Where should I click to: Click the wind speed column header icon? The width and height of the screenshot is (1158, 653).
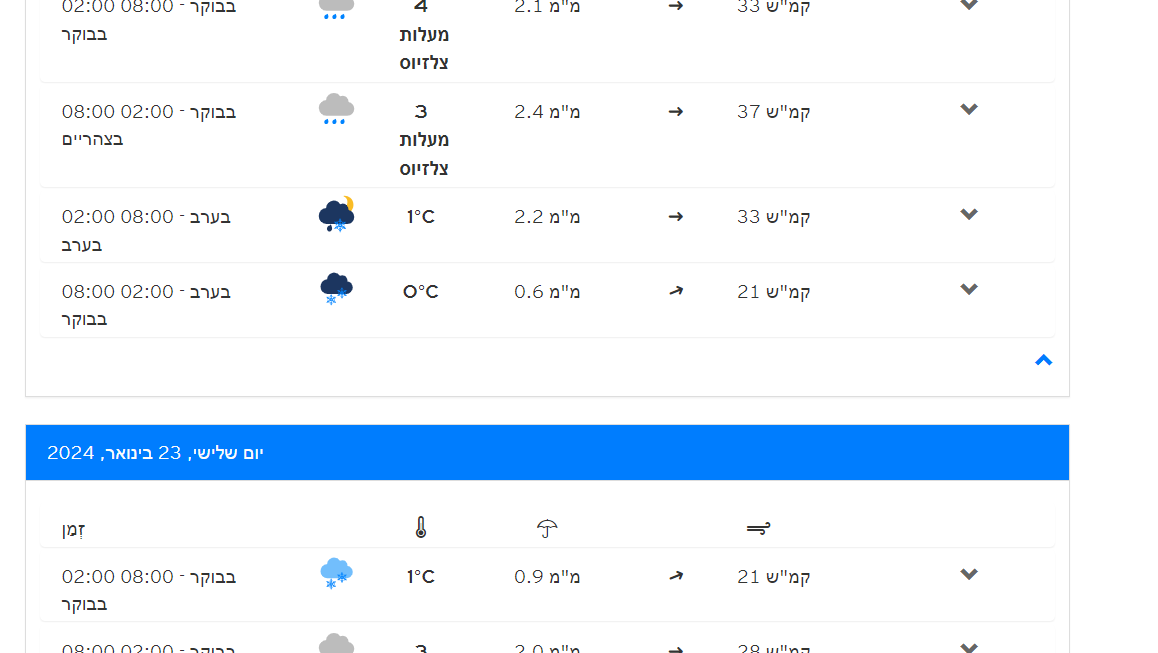758,528
